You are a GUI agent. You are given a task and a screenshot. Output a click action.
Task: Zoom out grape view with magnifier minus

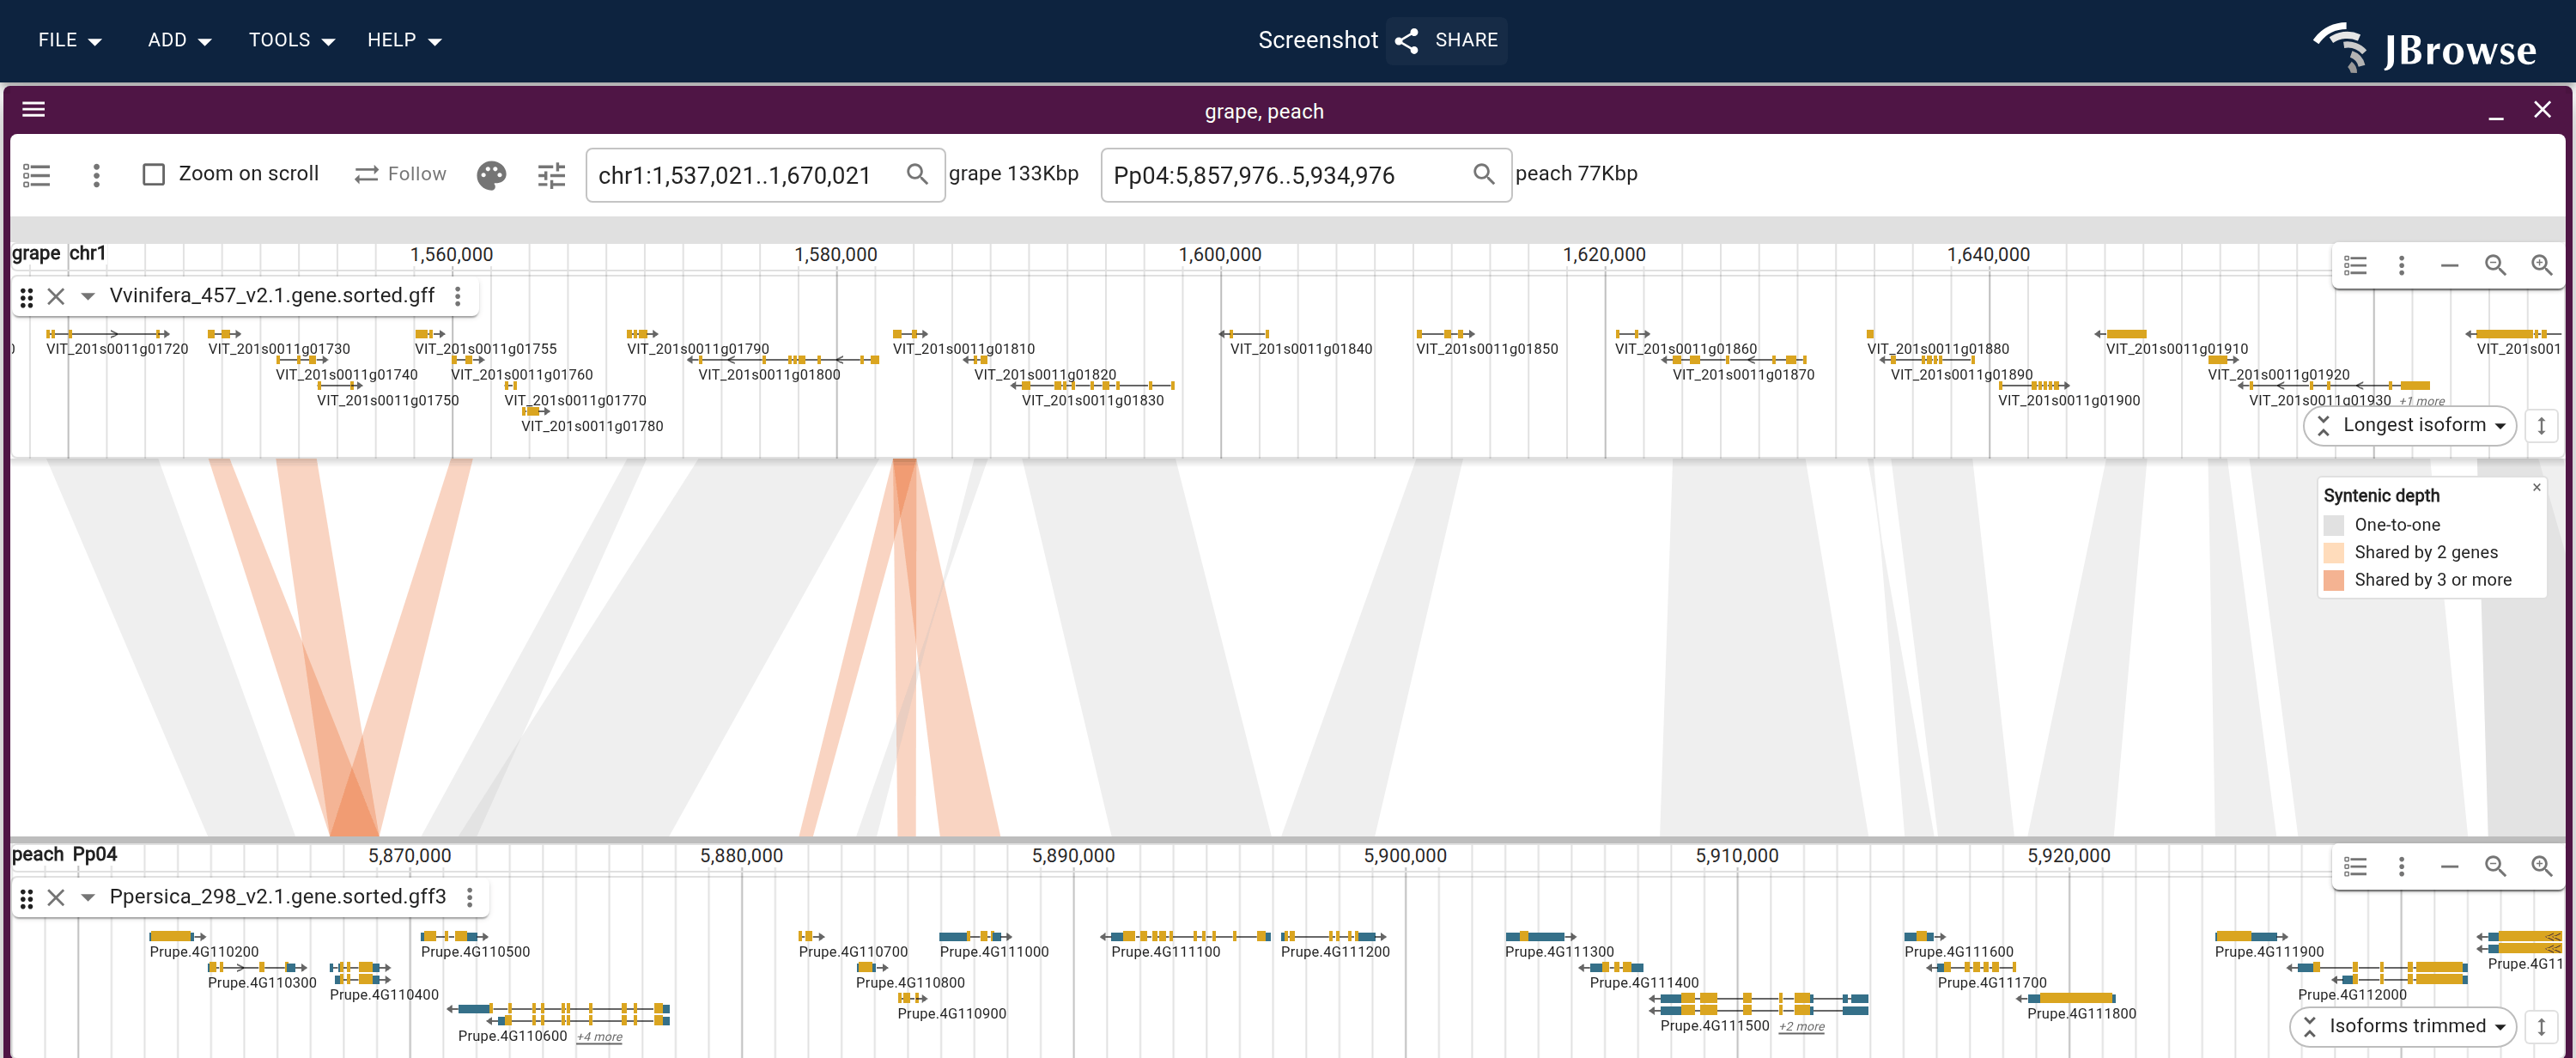tap(2495, 265)
